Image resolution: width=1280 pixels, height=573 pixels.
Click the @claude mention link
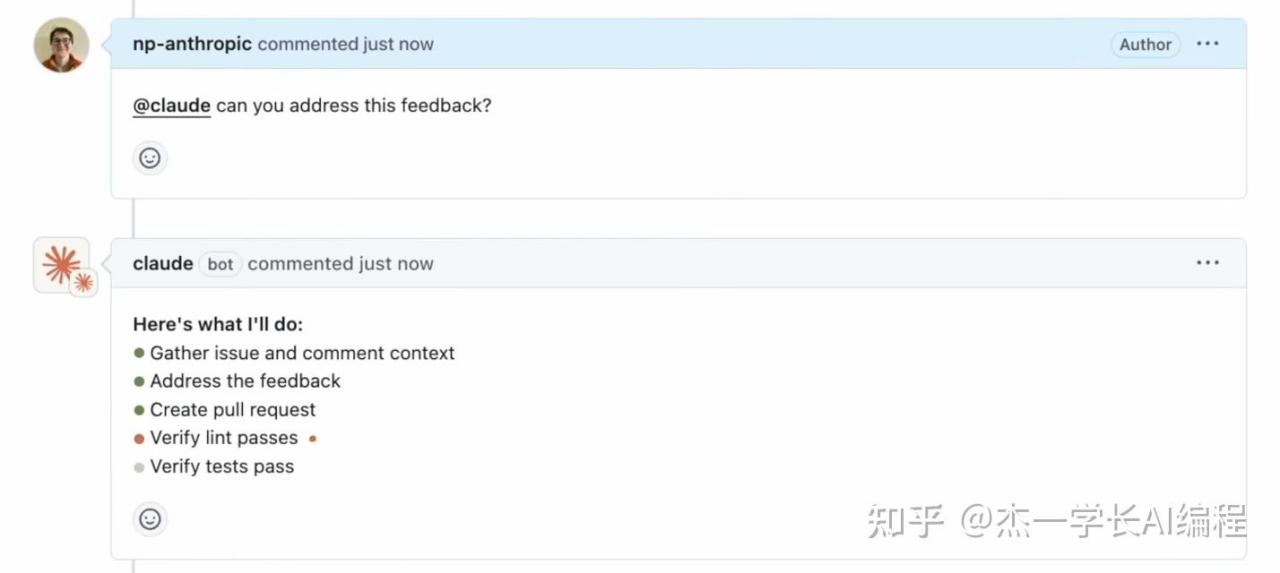tap(171, 105)
